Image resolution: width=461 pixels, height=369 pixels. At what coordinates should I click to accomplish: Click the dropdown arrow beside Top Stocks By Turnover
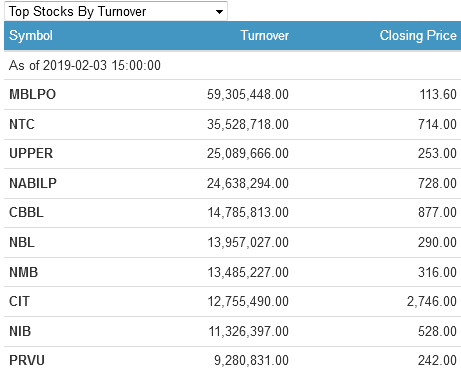coord(219,12)
